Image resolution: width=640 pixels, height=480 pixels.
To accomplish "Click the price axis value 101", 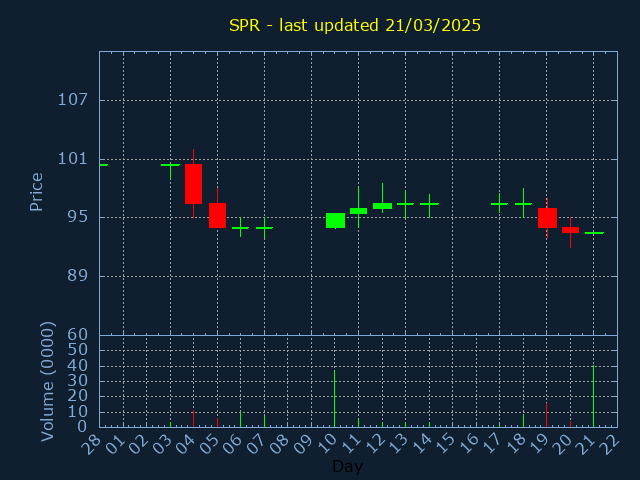I will pos(73,159).
